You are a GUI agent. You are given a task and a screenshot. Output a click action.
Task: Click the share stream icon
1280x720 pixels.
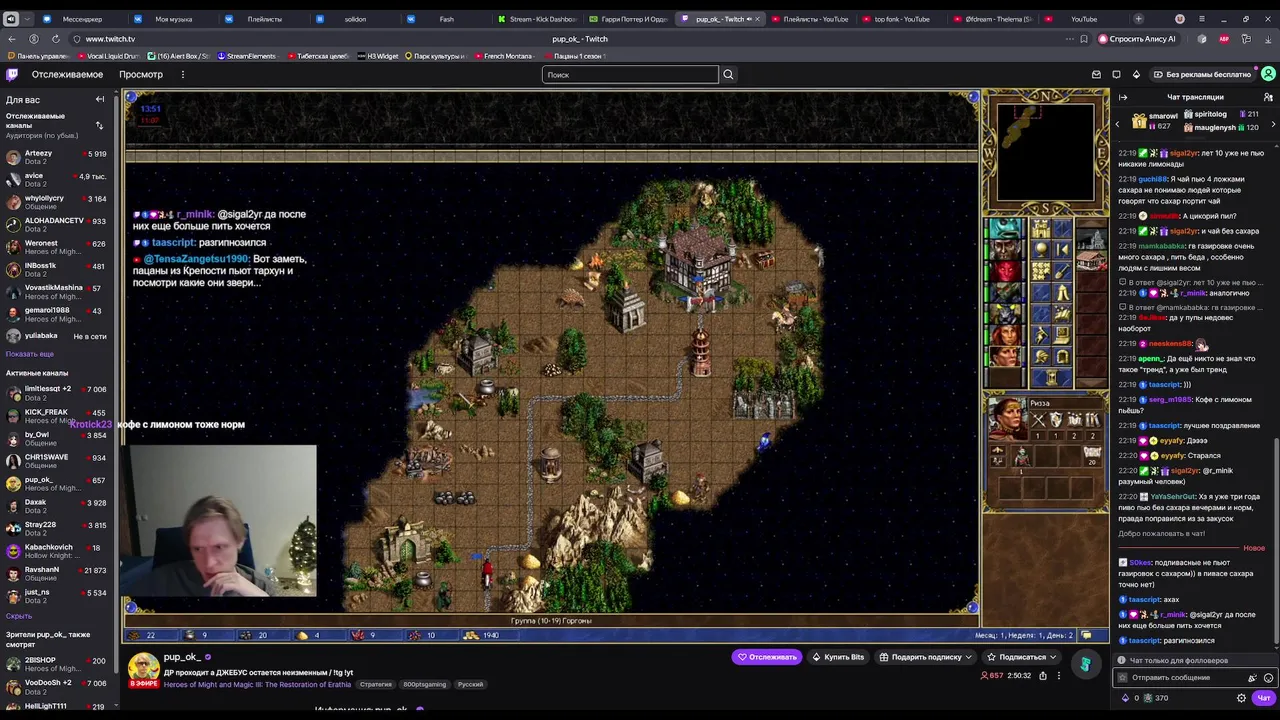click(1043, 676)
